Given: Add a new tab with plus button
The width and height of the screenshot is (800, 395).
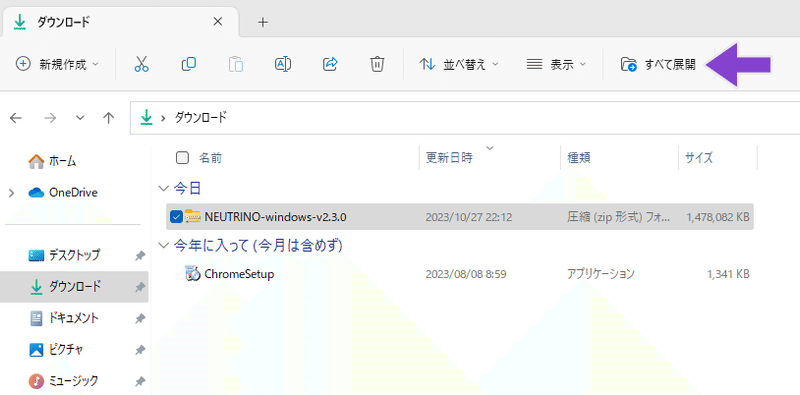Looking at the screenshot, I should coord(263,22).
